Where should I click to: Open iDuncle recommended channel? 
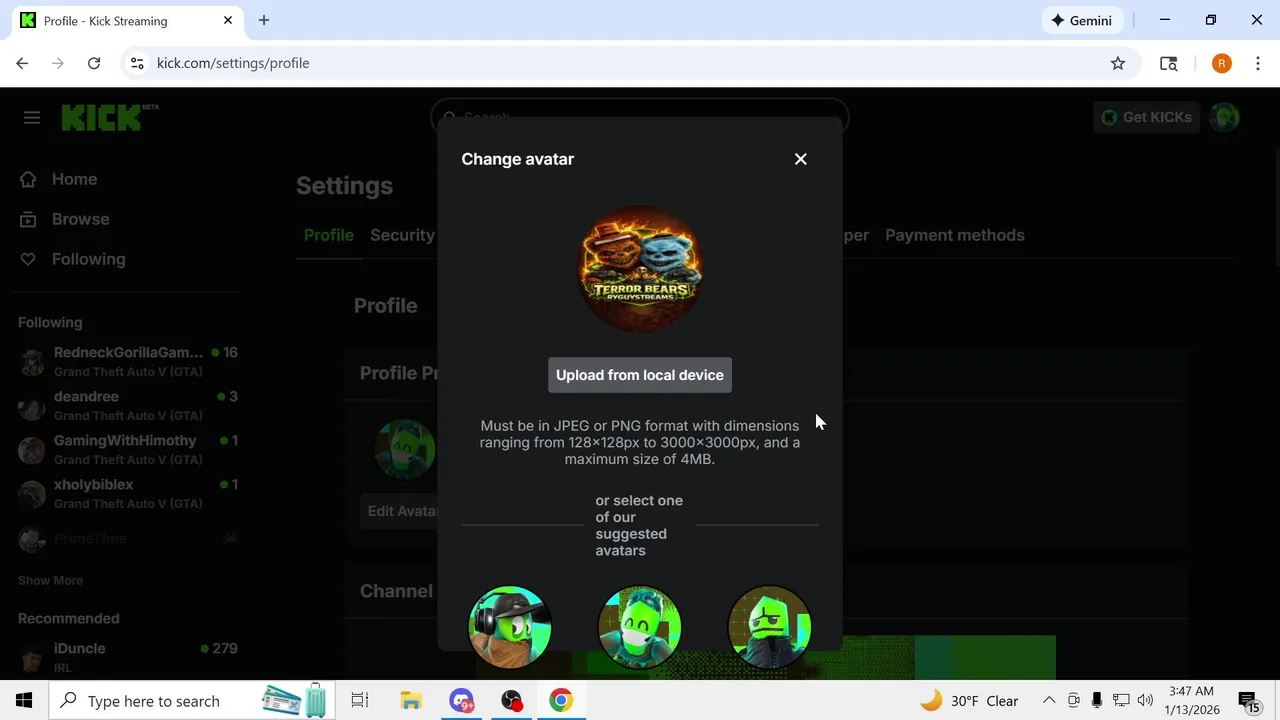point(128,656)
